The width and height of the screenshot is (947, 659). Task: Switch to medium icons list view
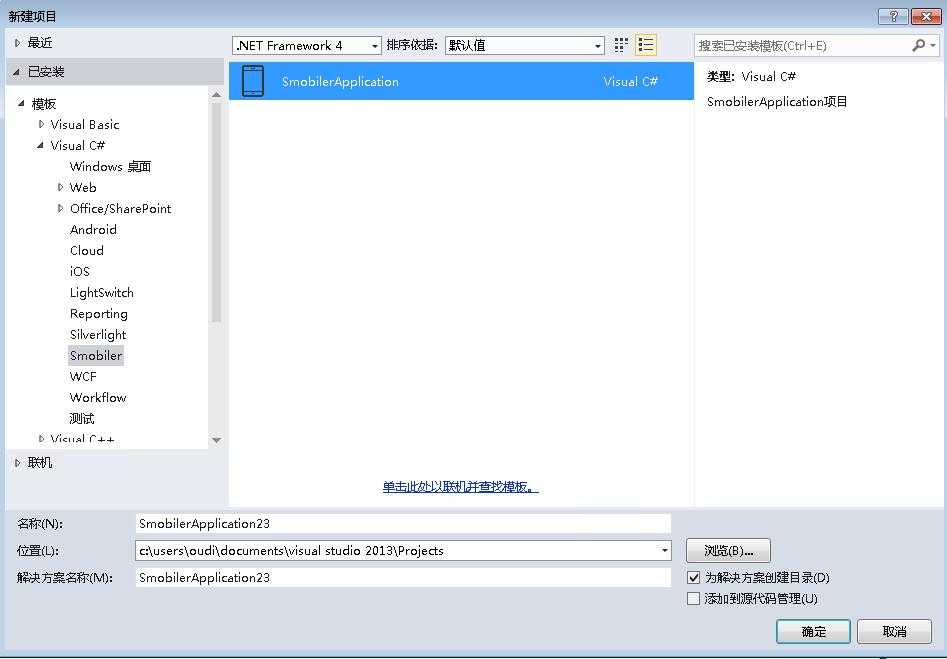click(x=646, y=45)
